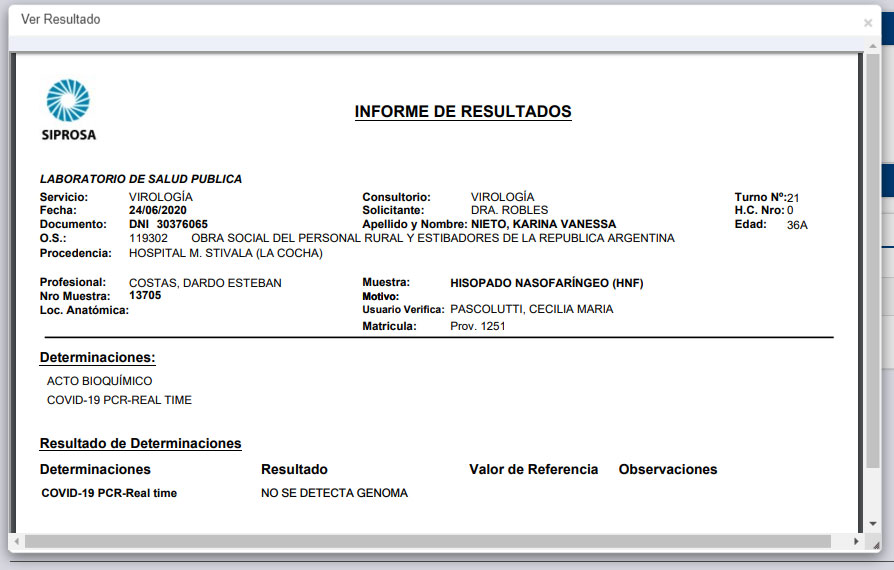Click the O.S. code 119302

(148, 238)
